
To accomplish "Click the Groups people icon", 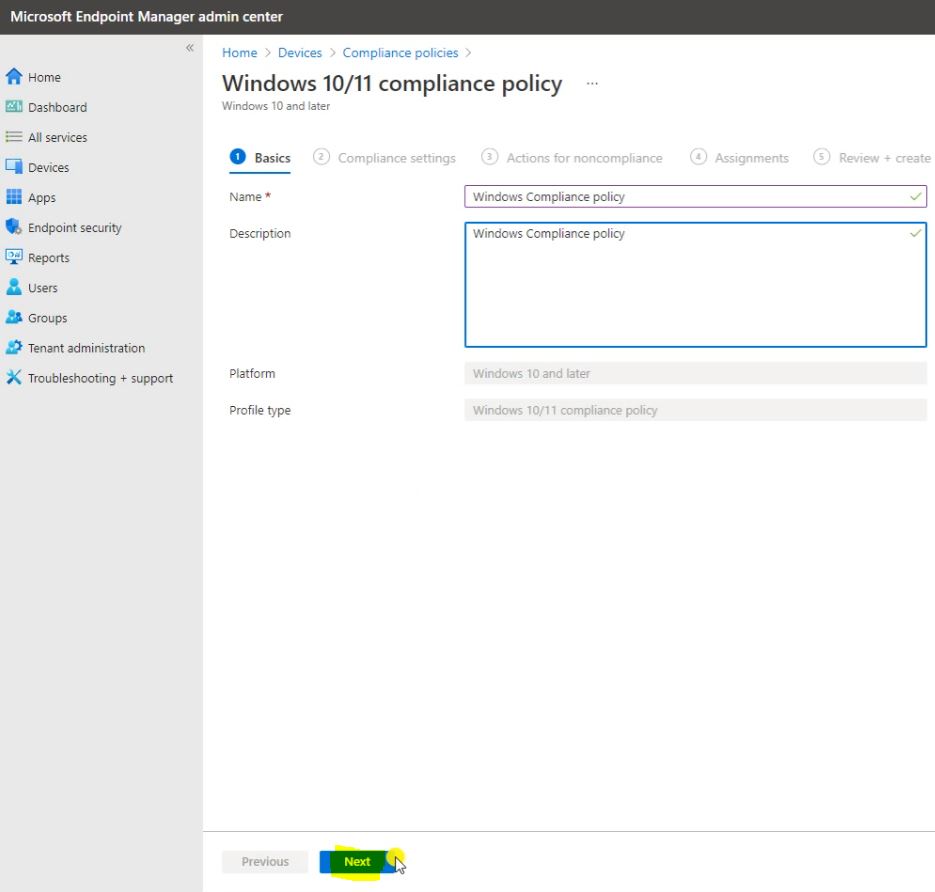I will click(14, 317).
